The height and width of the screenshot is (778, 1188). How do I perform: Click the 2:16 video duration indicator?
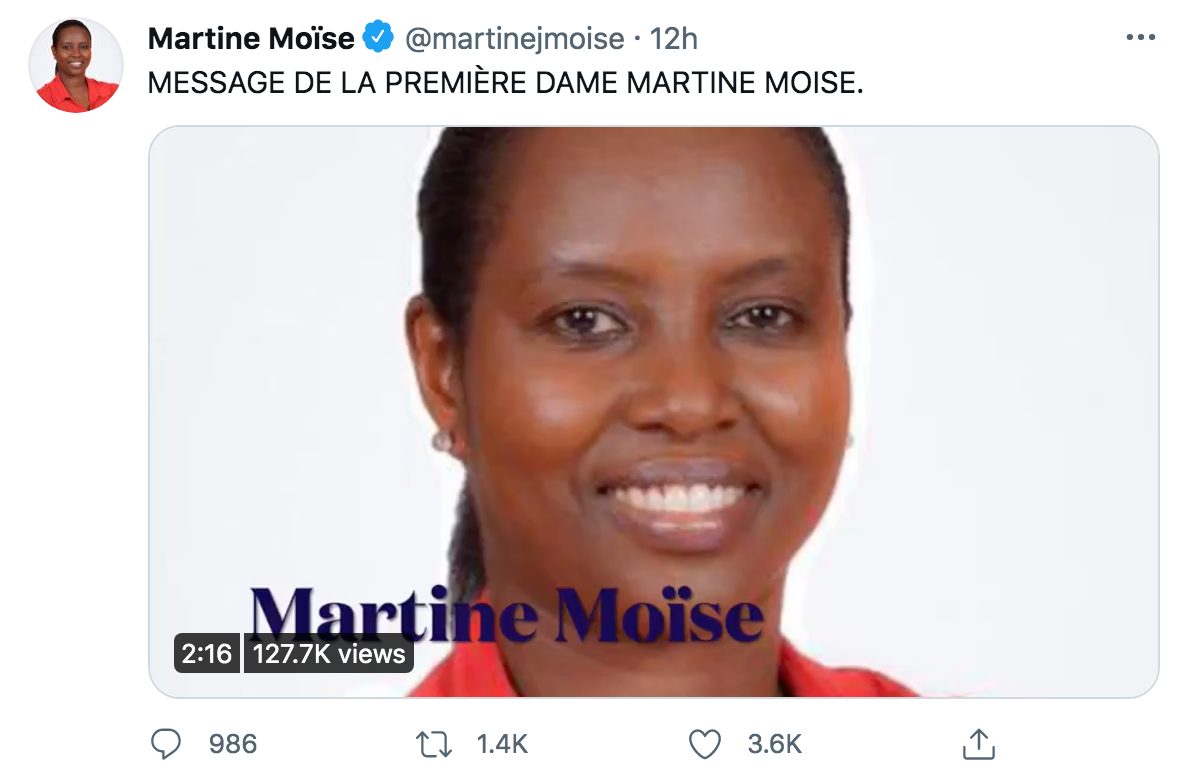(x=206, y=653)
